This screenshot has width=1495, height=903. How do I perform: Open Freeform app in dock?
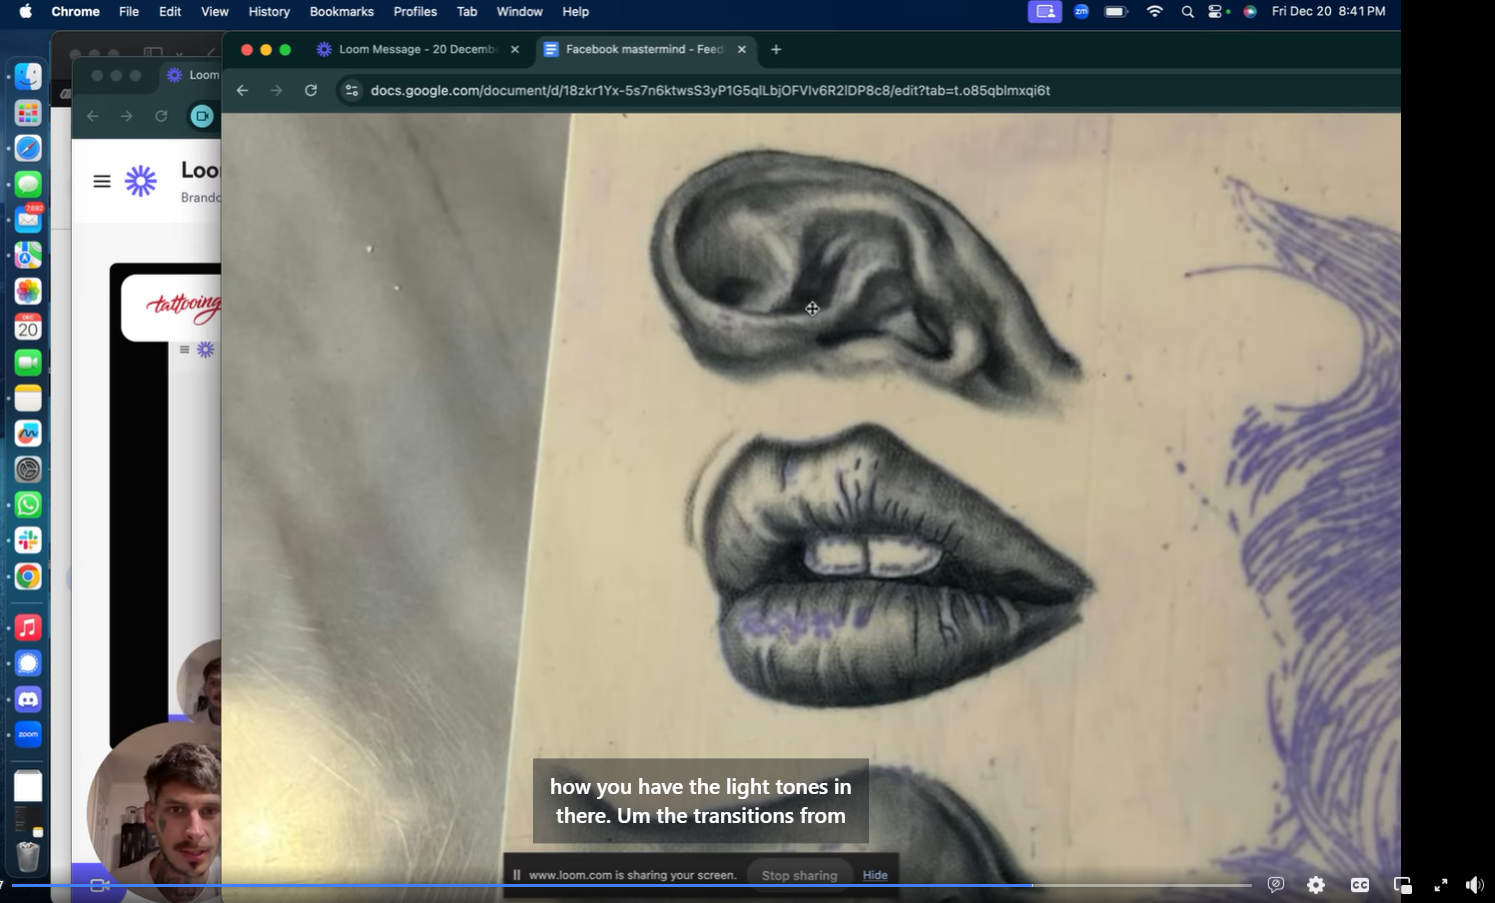click(x=28, y=433)
